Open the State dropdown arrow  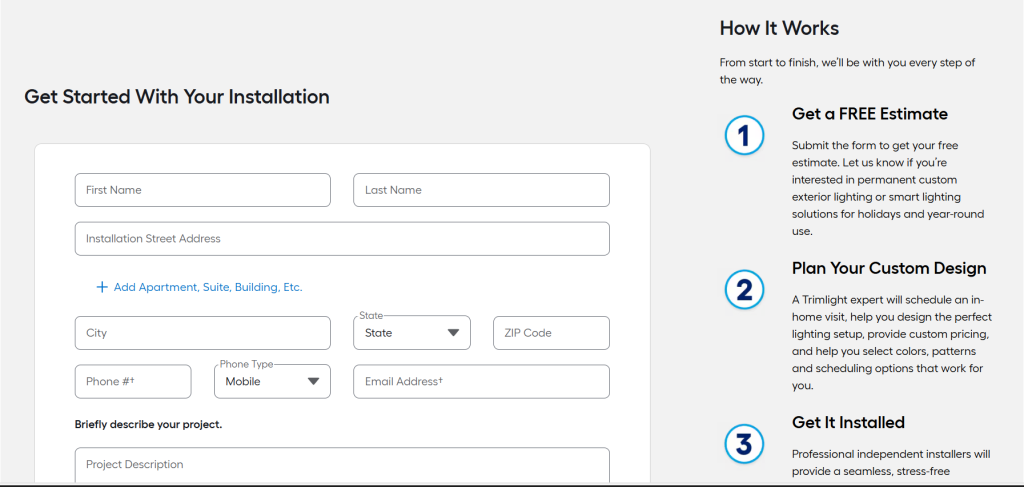click(x=453, y=333)
